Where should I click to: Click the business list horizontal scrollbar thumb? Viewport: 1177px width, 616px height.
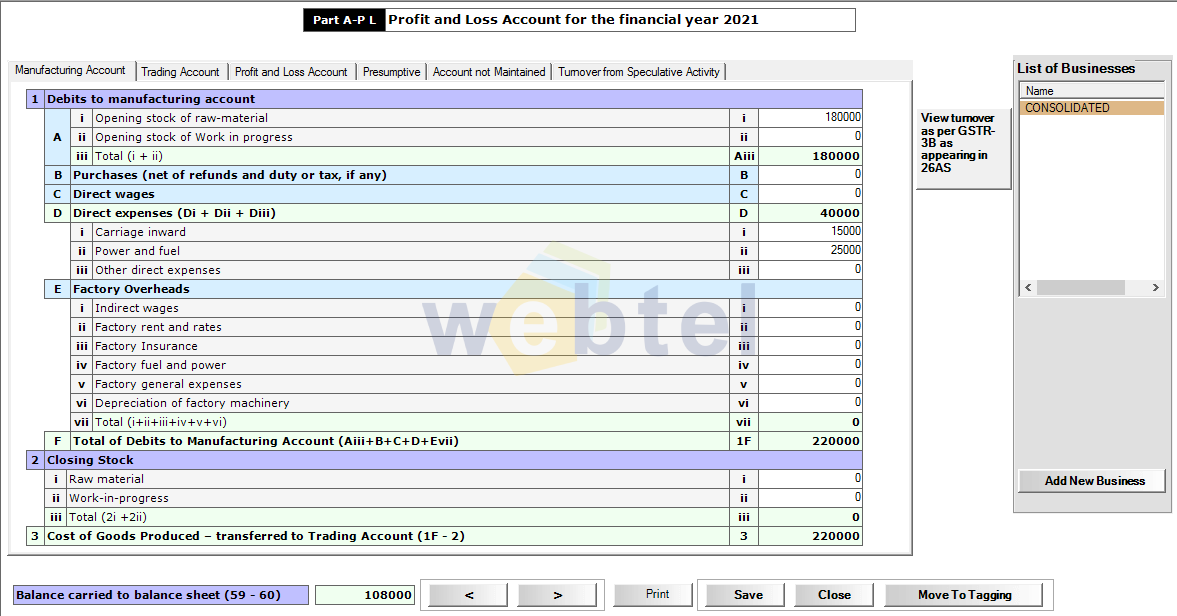pyautogui.click(x=1080, y=288)
